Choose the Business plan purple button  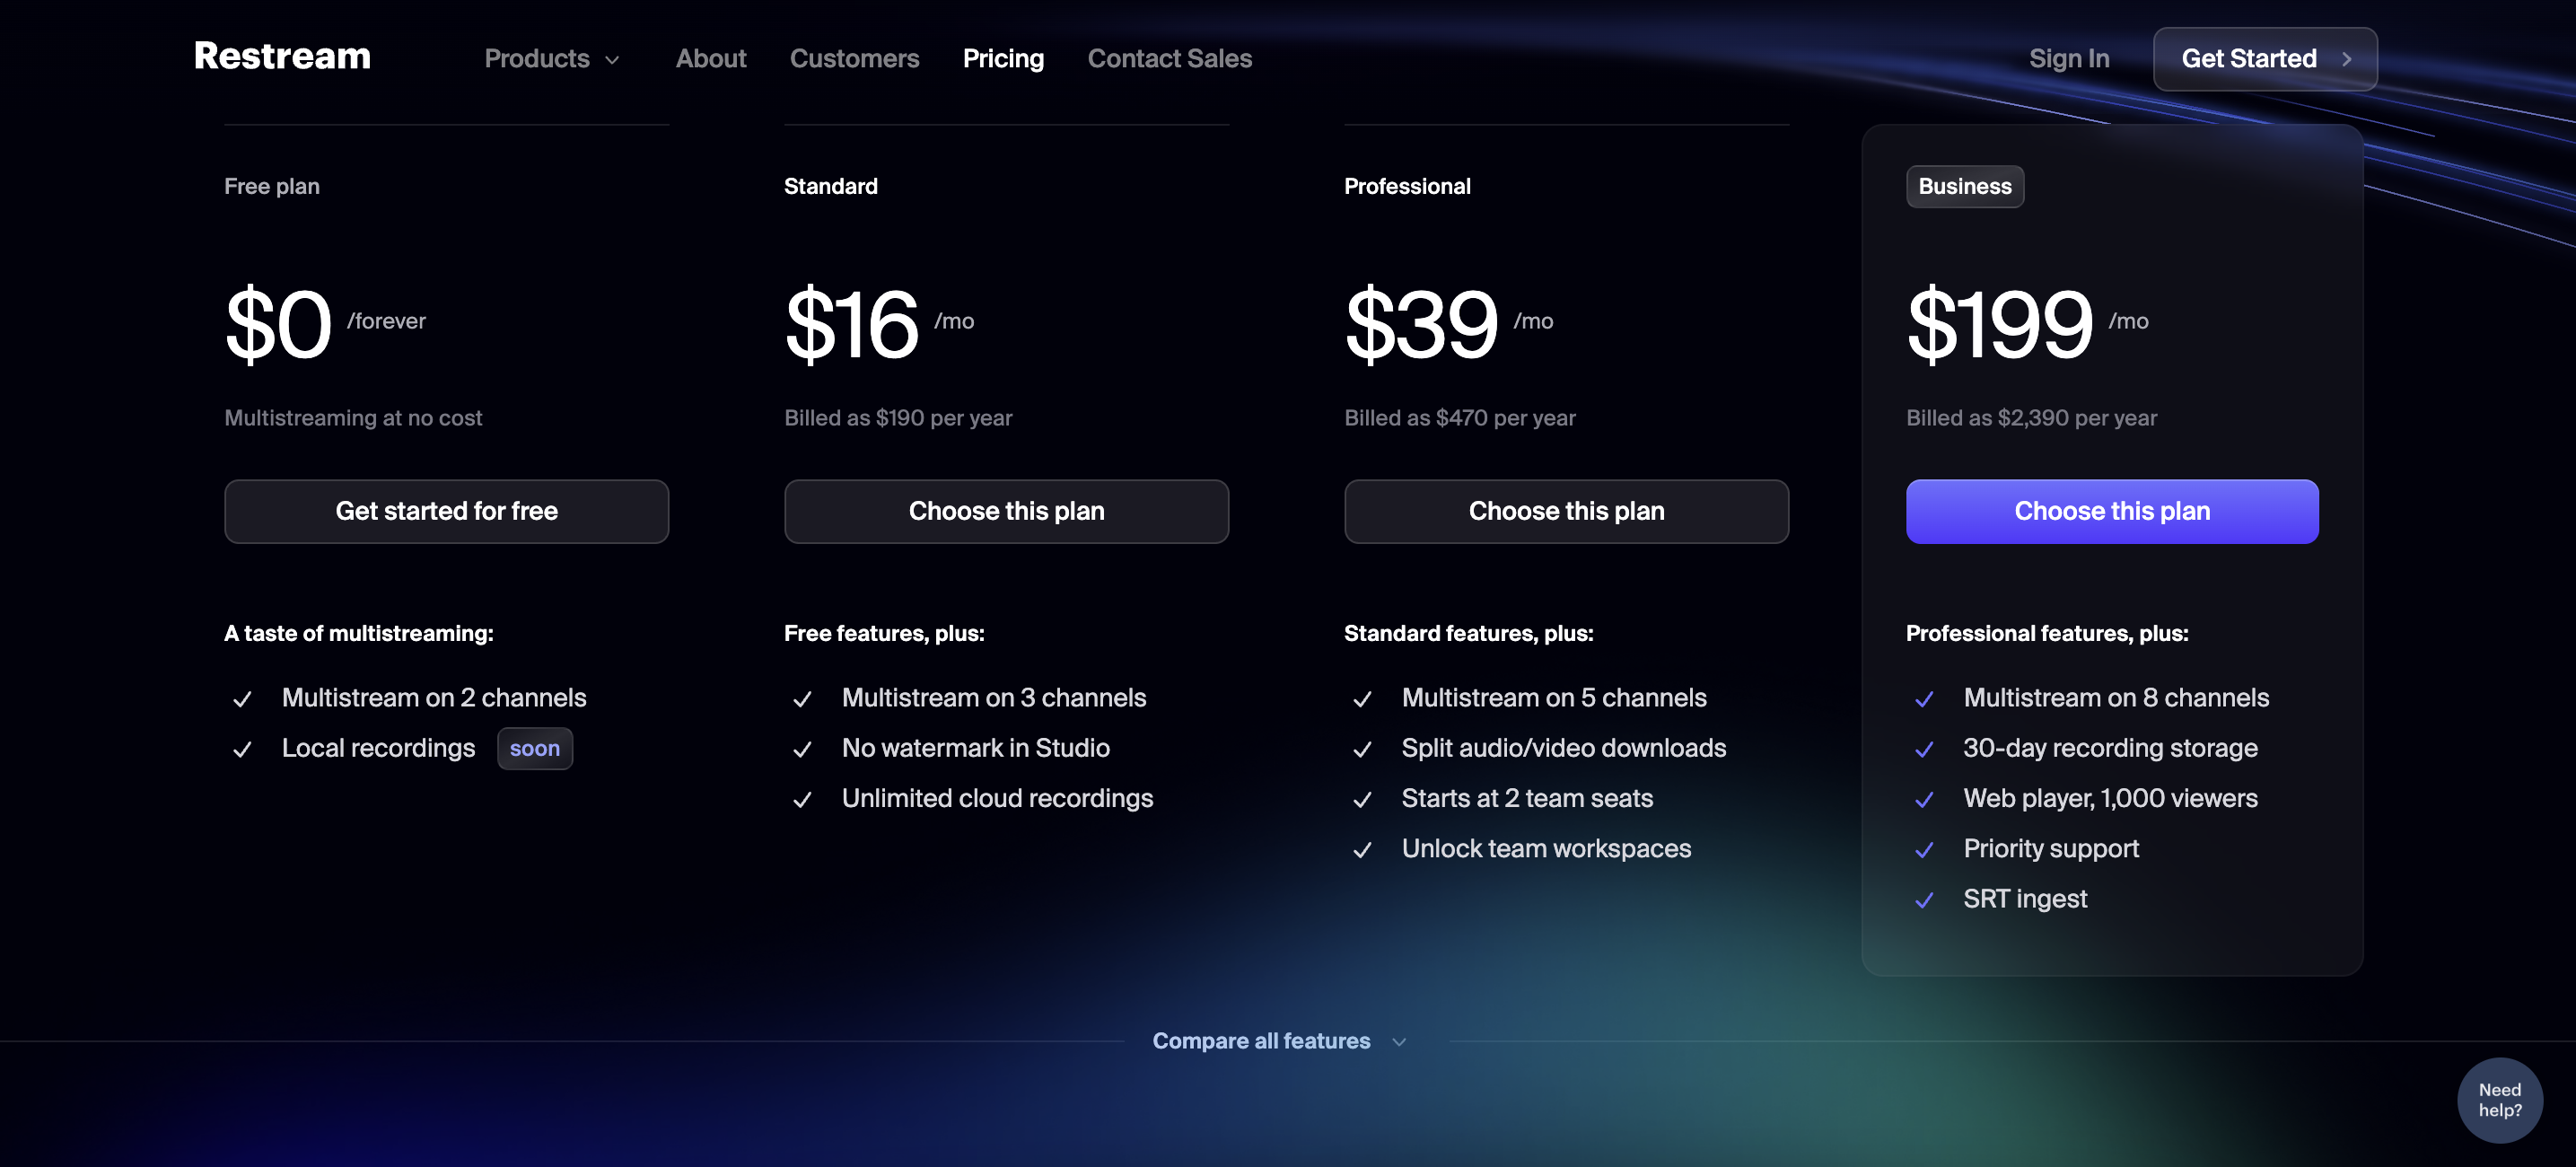click(x=2112, y=511)
